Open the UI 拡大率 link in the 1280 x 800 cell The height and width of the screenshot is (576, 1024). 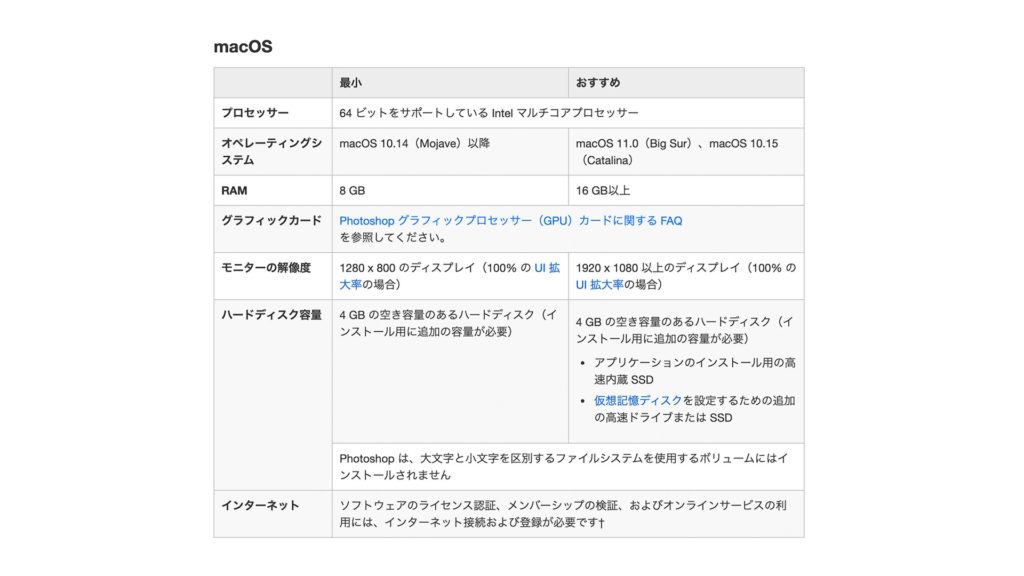[547, 268]
